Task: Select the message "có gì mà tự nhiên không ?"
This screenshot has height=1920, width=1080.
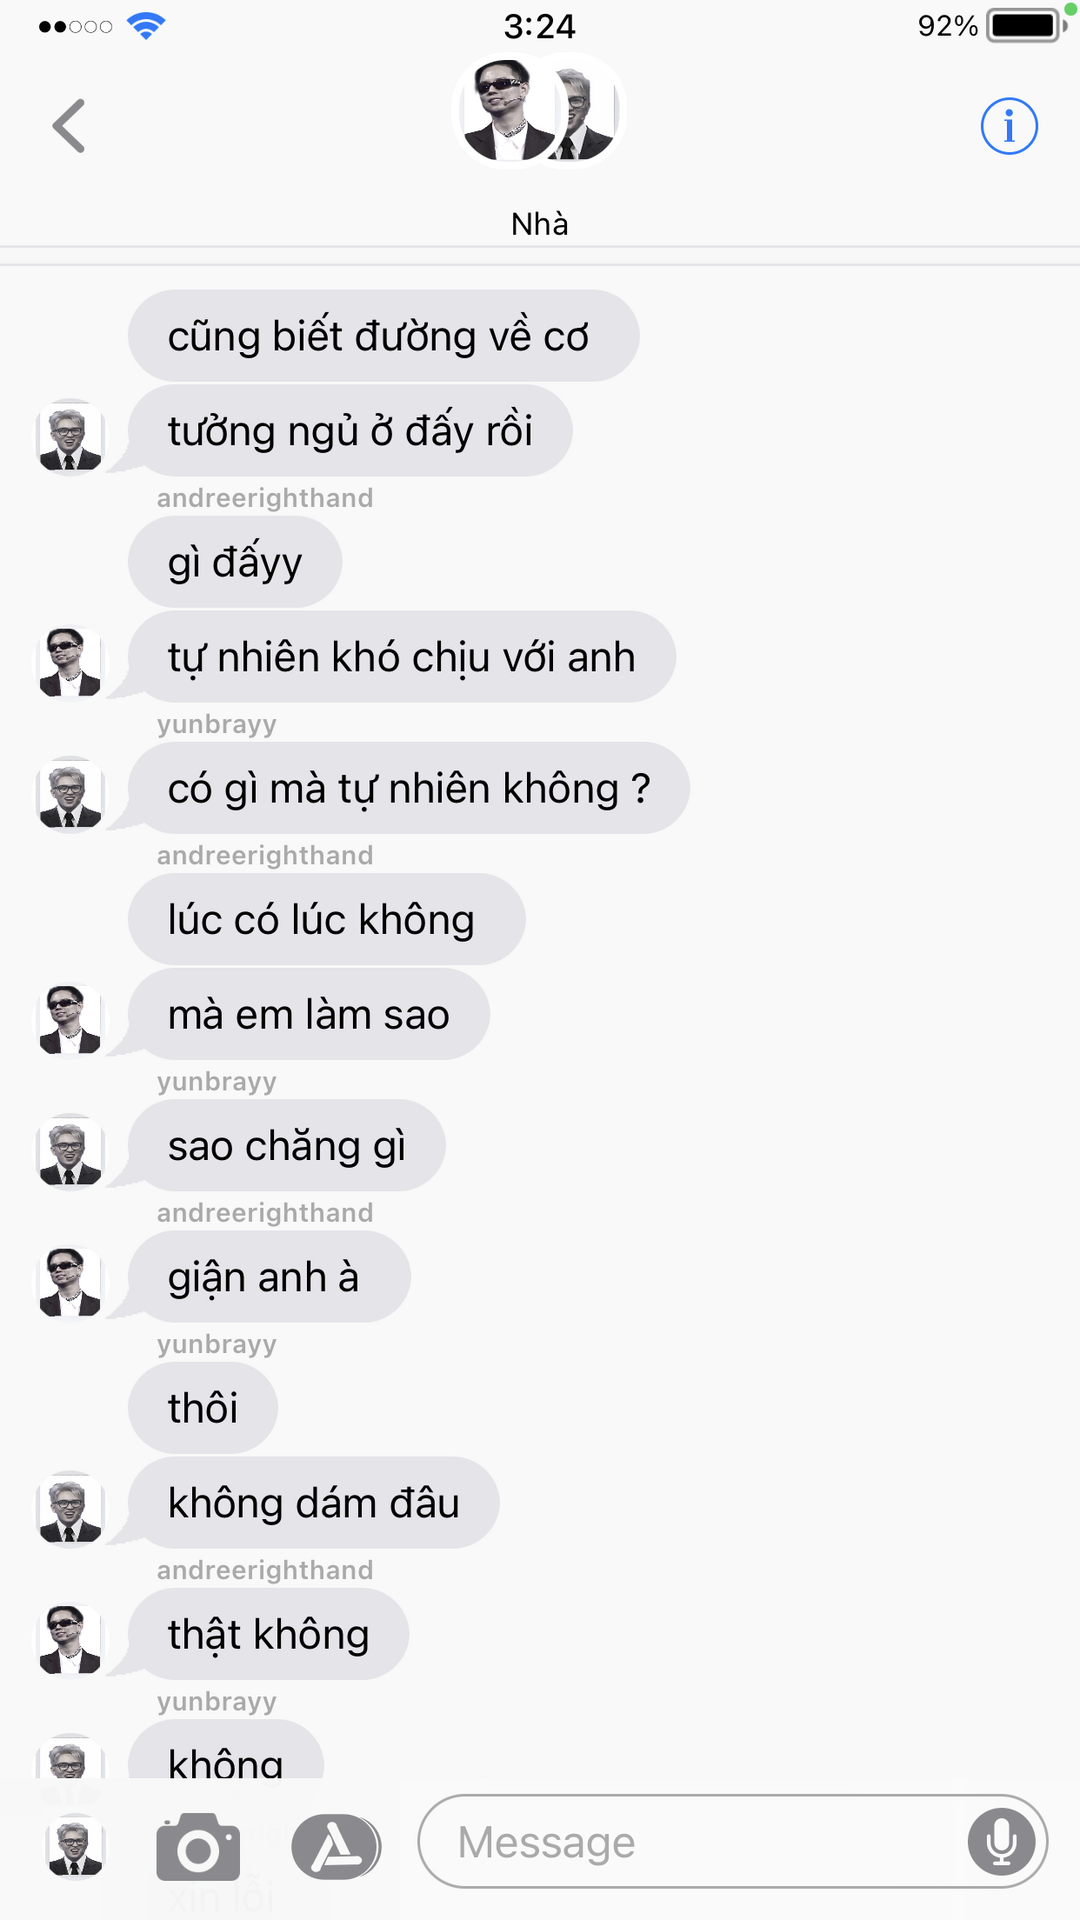Action: [409, 788]
